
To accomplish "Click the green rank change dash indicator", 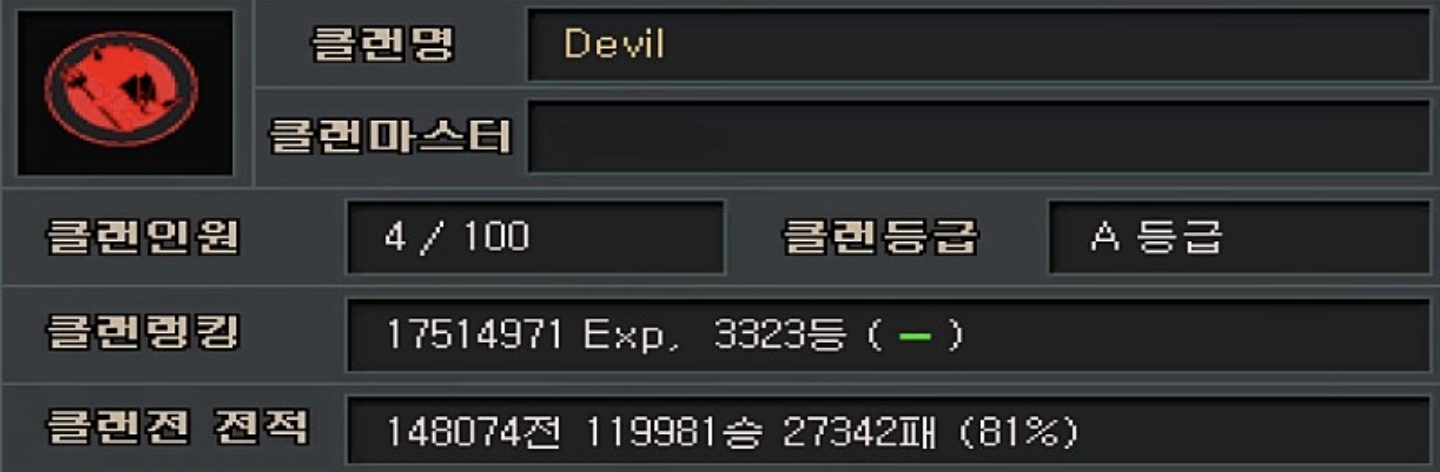I will [x=915, y=336].
